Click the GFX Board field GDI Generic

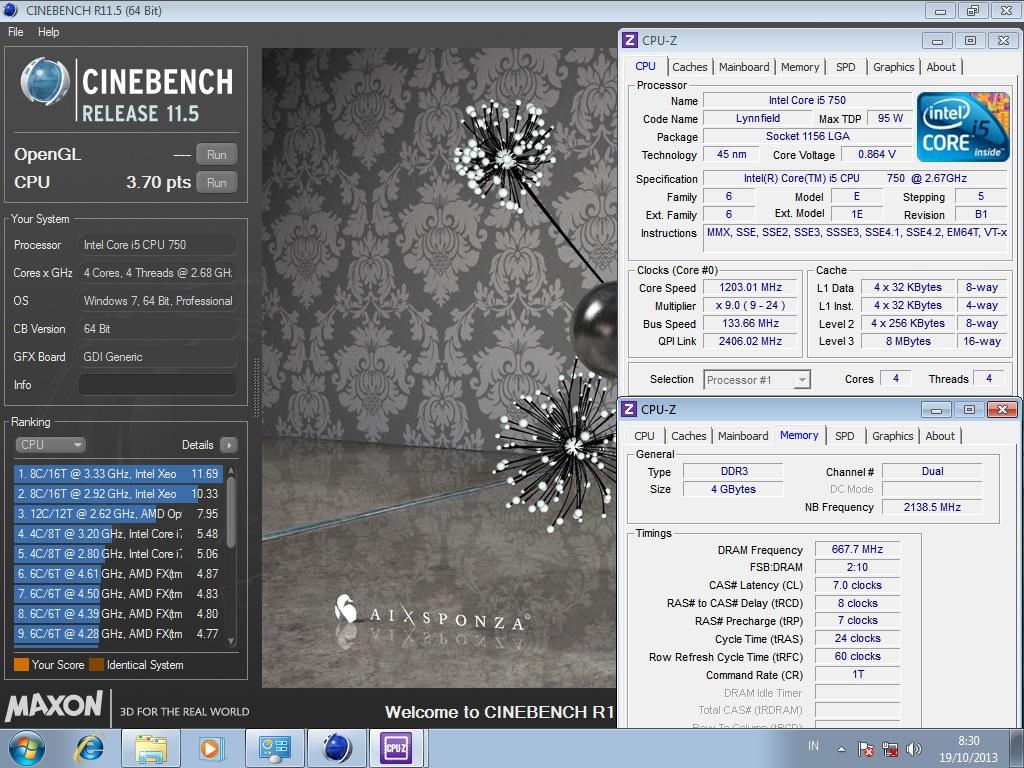click(157, 357)
